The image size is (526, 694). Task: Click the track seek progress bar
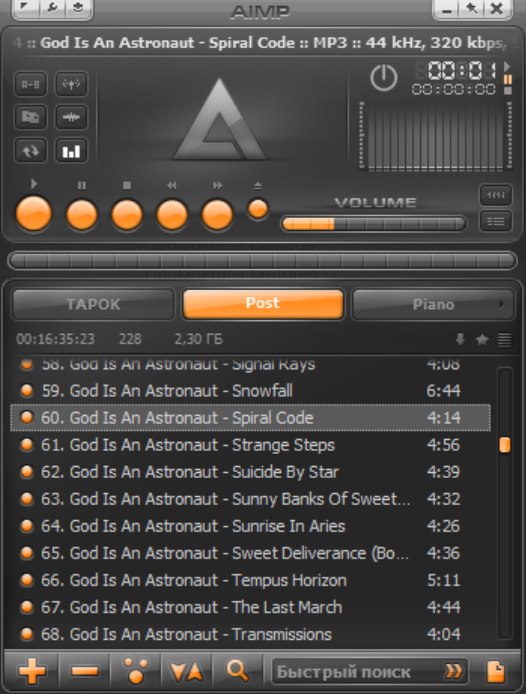[x=262, y=261]
